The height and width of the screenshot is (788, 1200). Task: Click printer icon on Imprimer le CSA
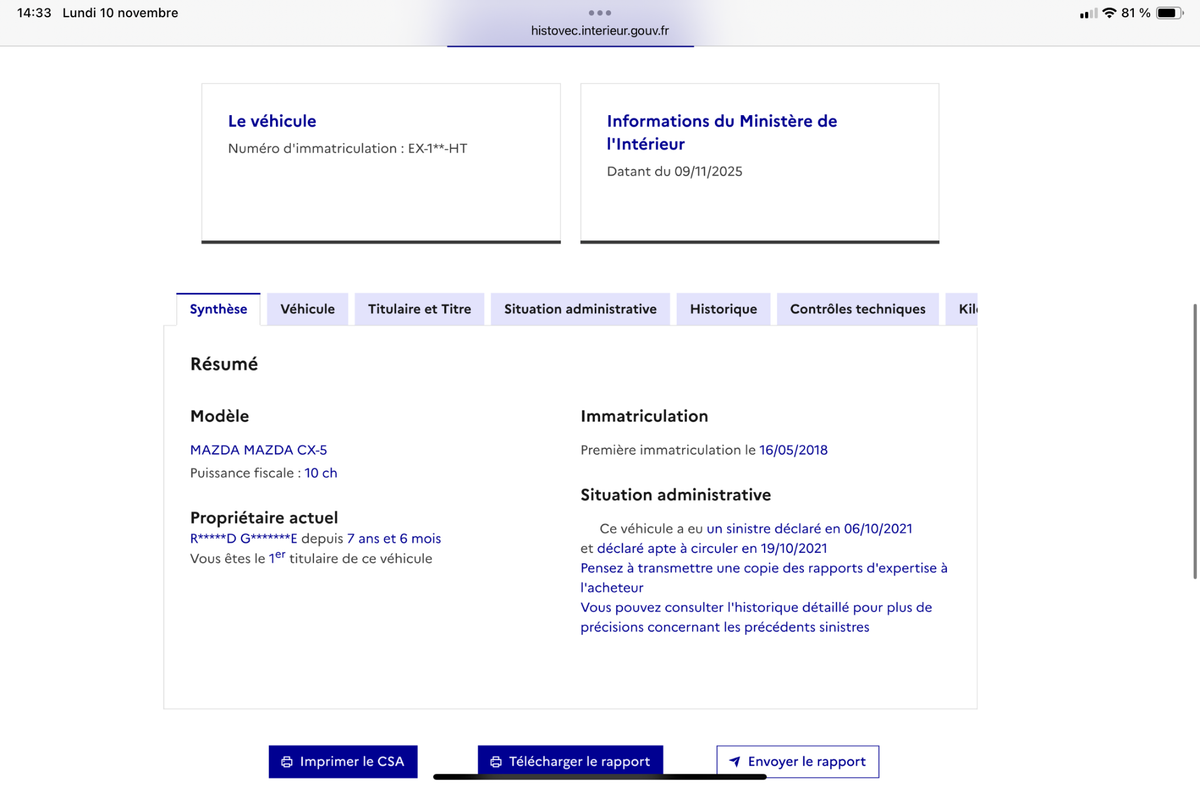[287, 762]
